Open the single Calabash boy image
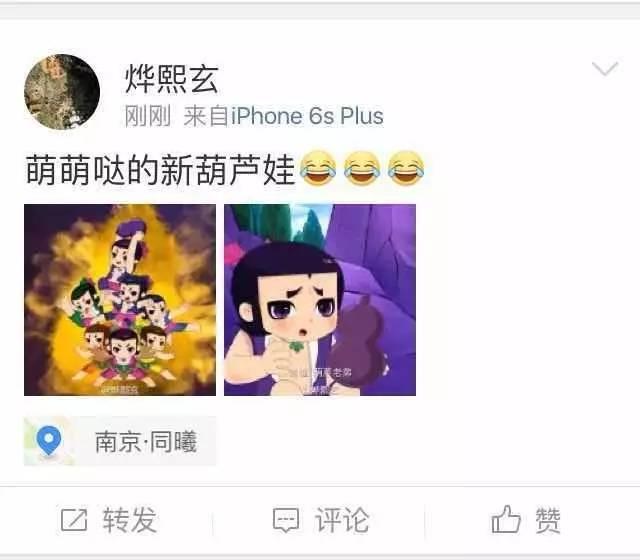640x560 pixels. (320, 300)
